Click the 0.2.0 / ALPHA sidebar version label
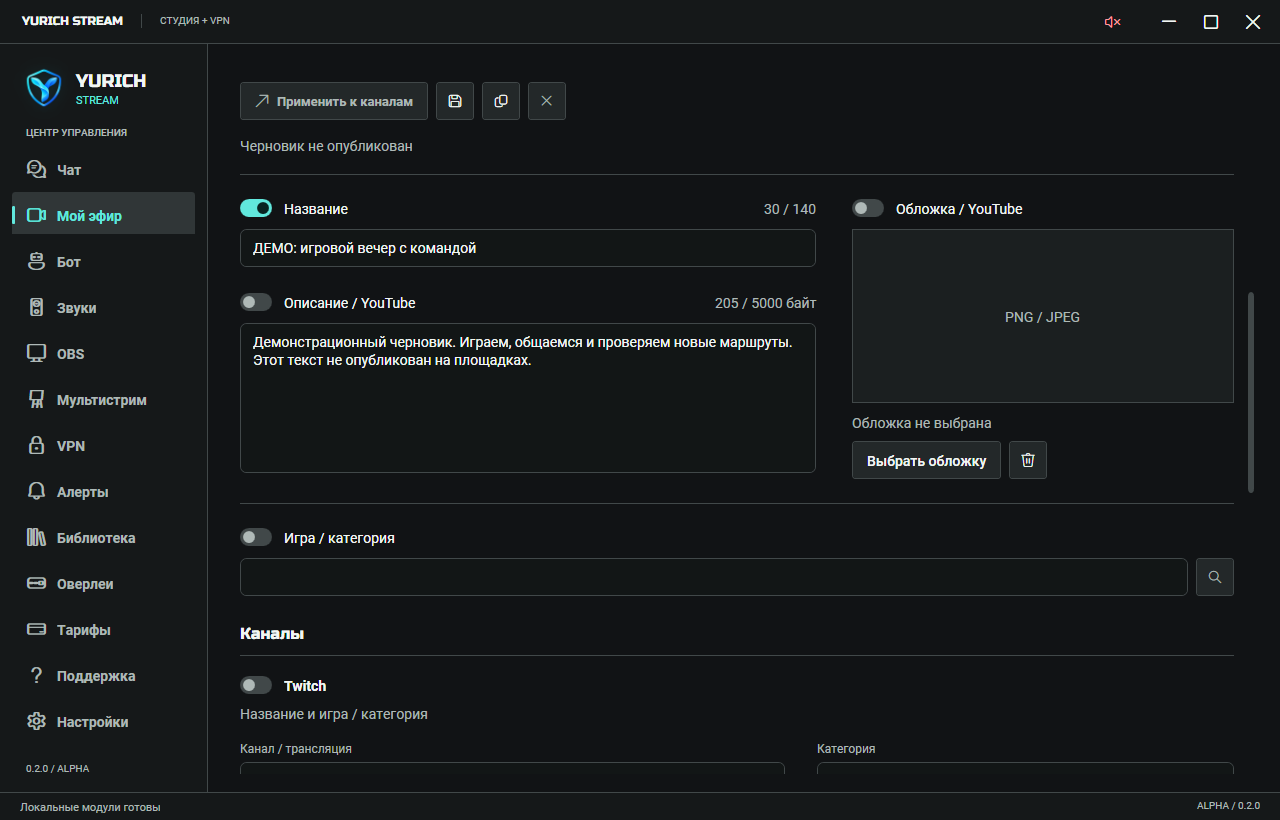Viewport: 1280px width, 820px height. pyautogui.click(x=57, y=769)
